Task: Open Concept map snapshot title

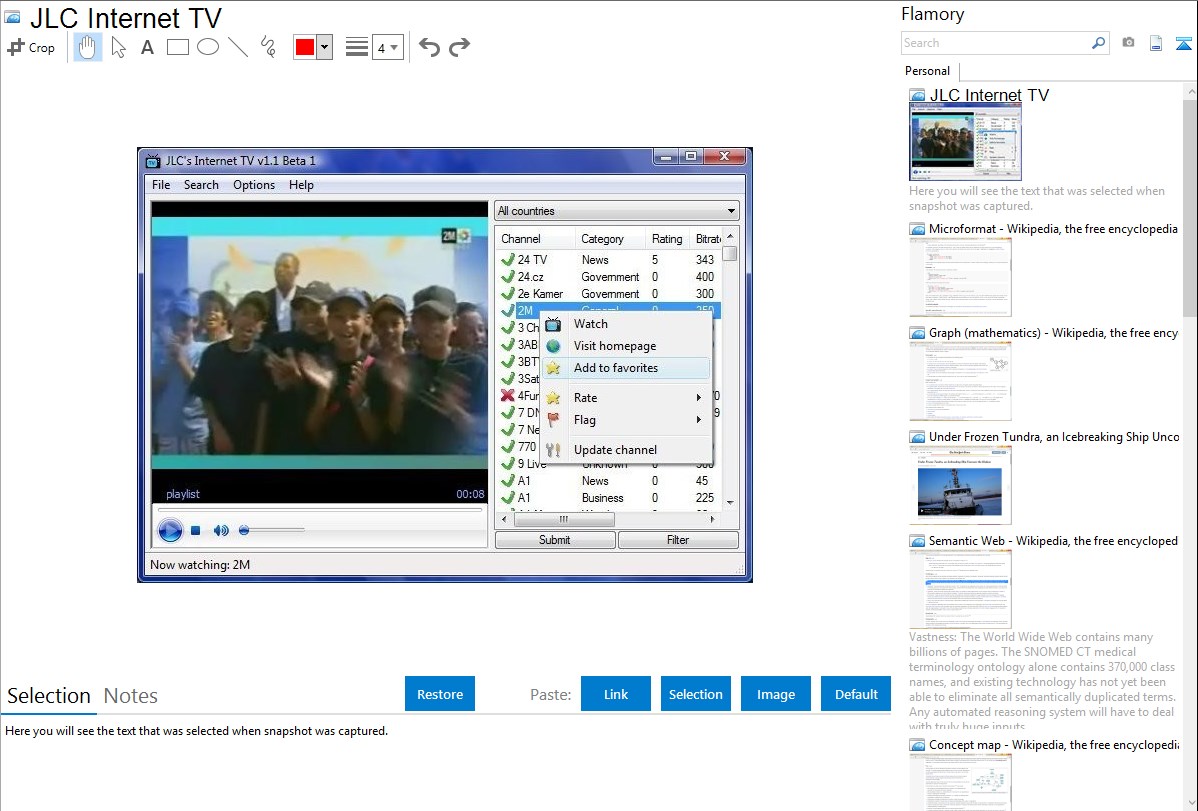Action: 1054,744
